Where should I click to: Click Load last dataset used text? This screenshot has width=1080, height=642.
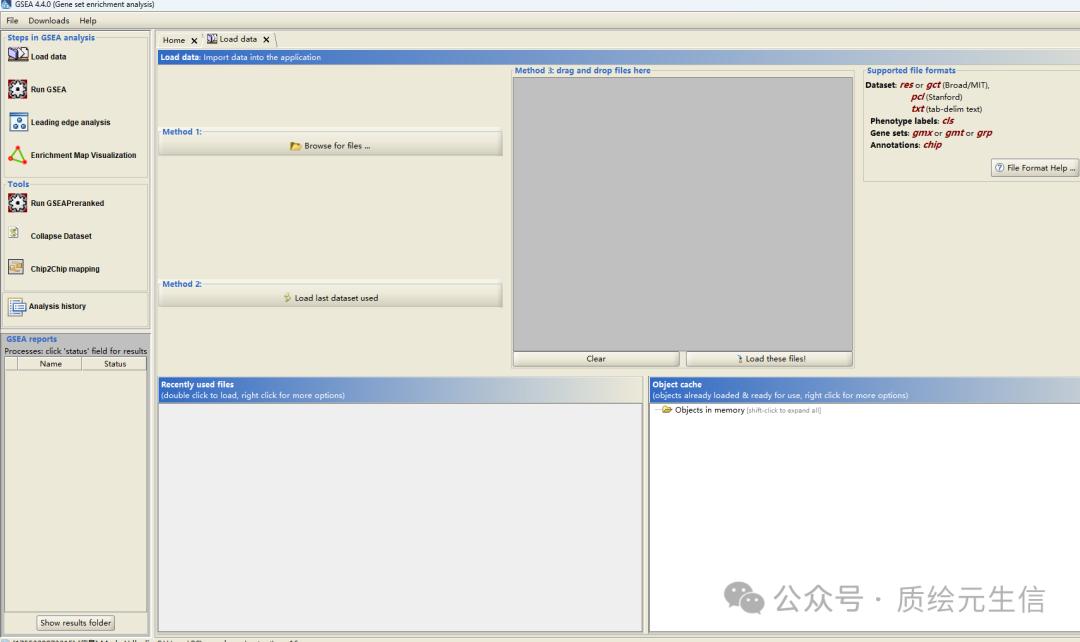[x=336, y=298]
